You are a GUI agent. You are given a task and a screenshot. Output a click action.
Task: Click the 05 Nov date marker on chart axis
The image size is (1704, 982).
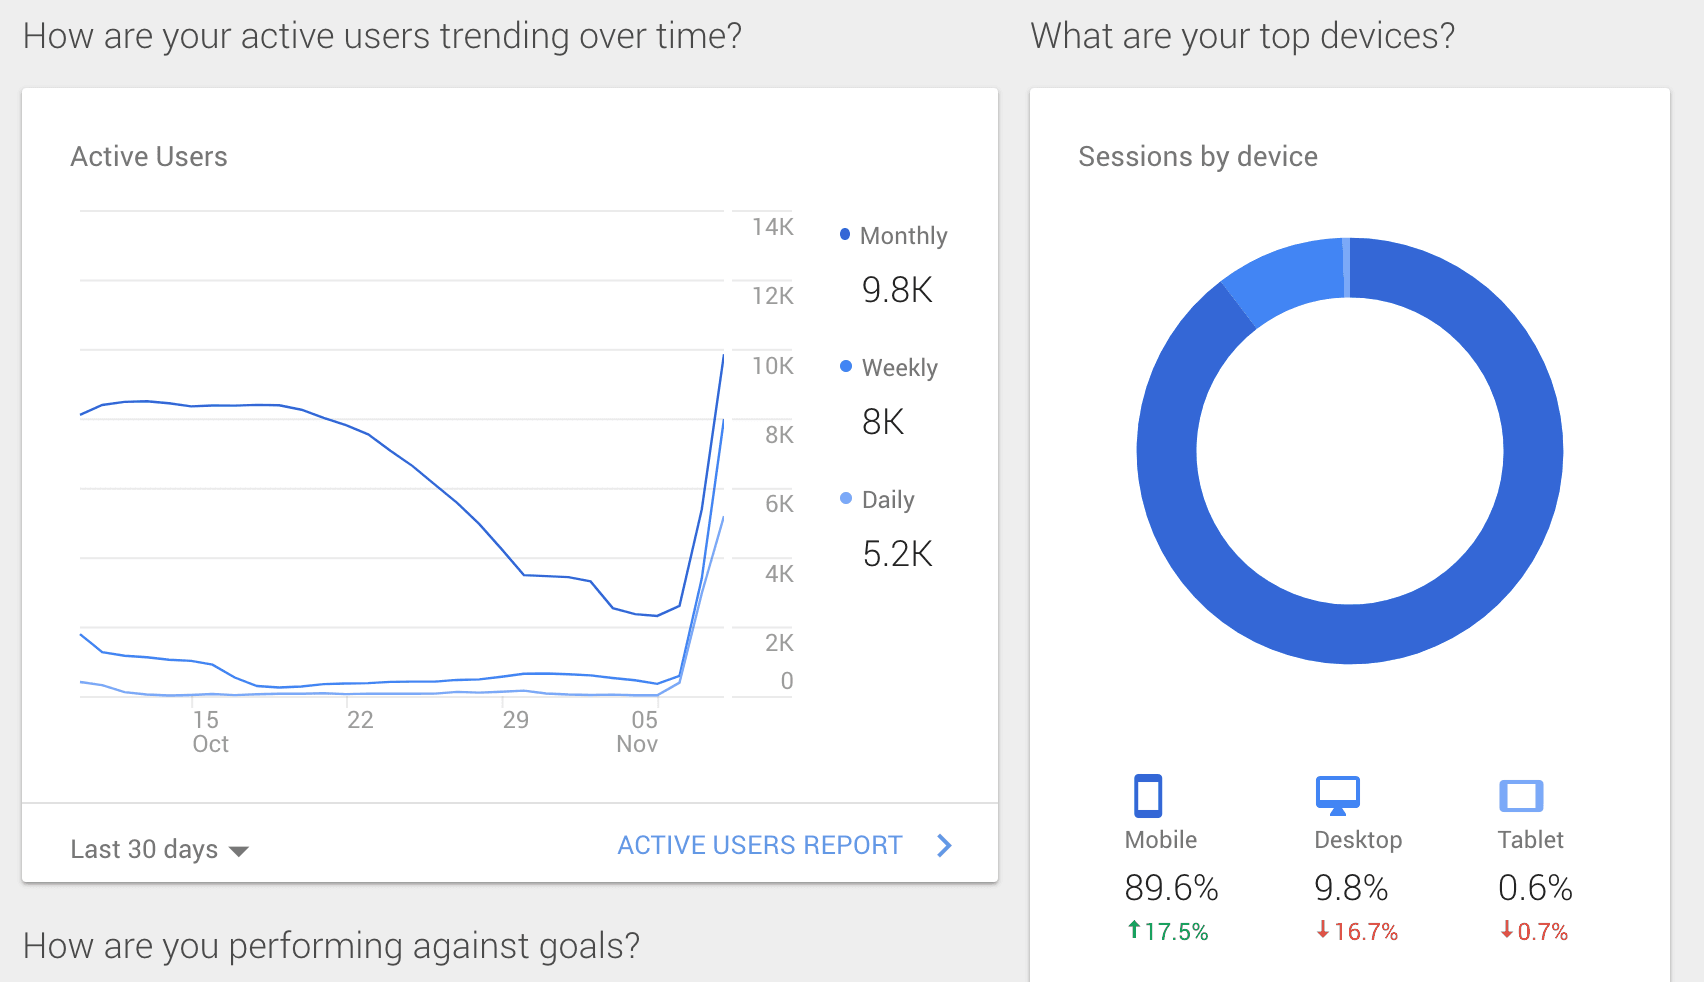(x=641, y=732)
